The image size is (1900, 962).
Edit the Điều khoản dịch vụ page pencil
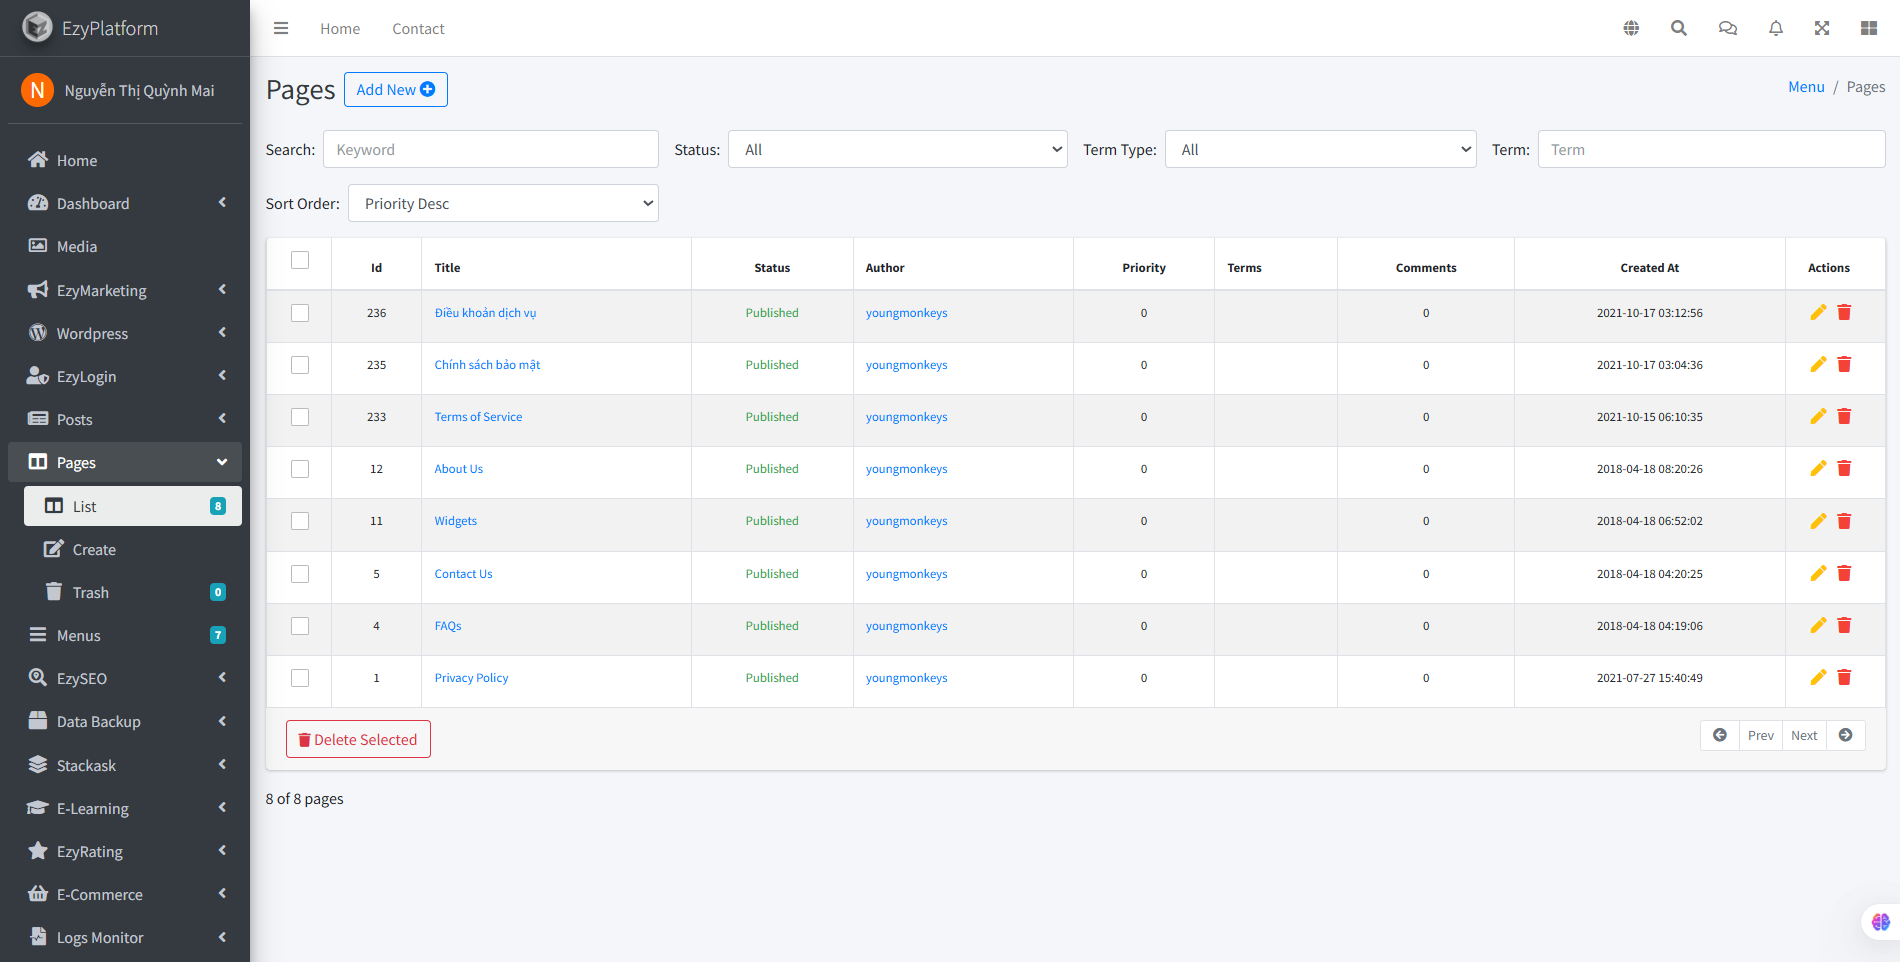[1818, 313]
